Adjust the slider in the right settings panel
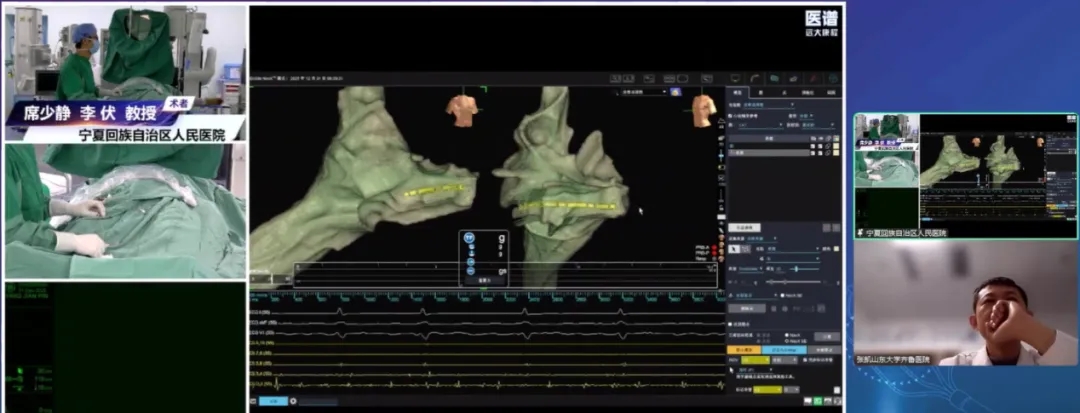Viewport: 1080px width, 413px height. pos(797,269)
